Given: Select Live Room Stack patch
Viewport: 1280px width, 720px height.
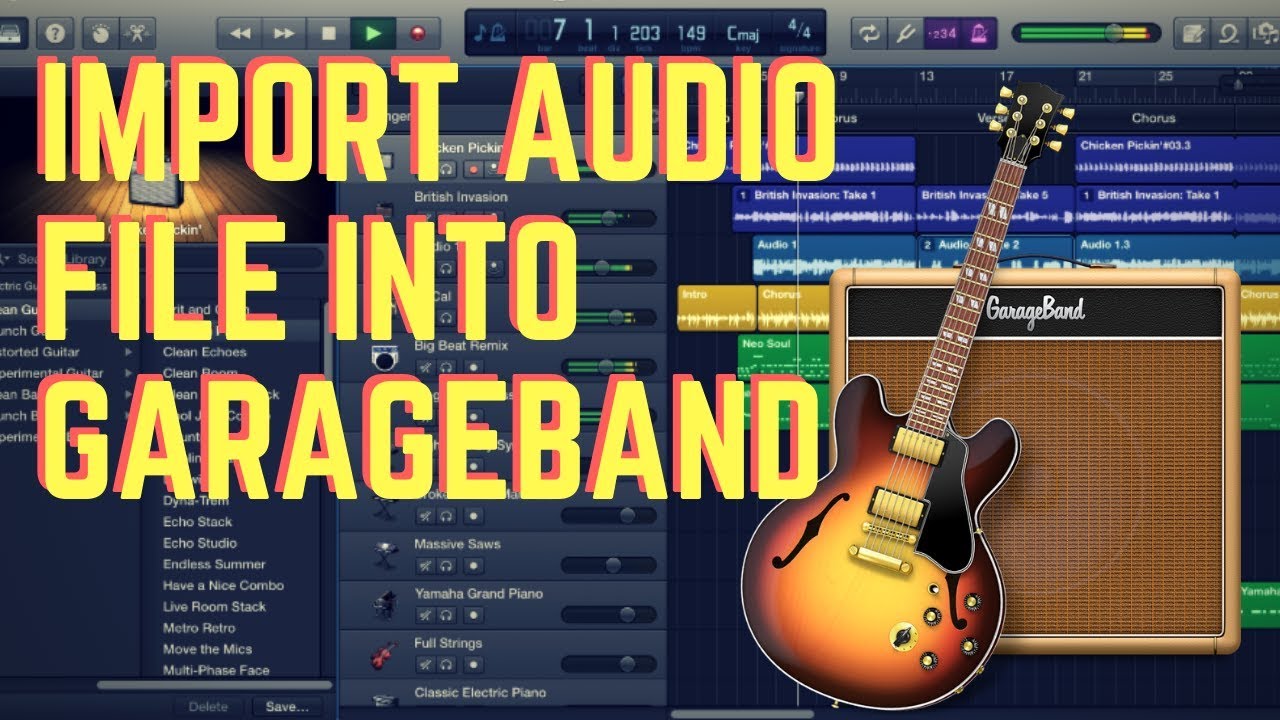Looking at the screenshot, I should click(214, 607).
